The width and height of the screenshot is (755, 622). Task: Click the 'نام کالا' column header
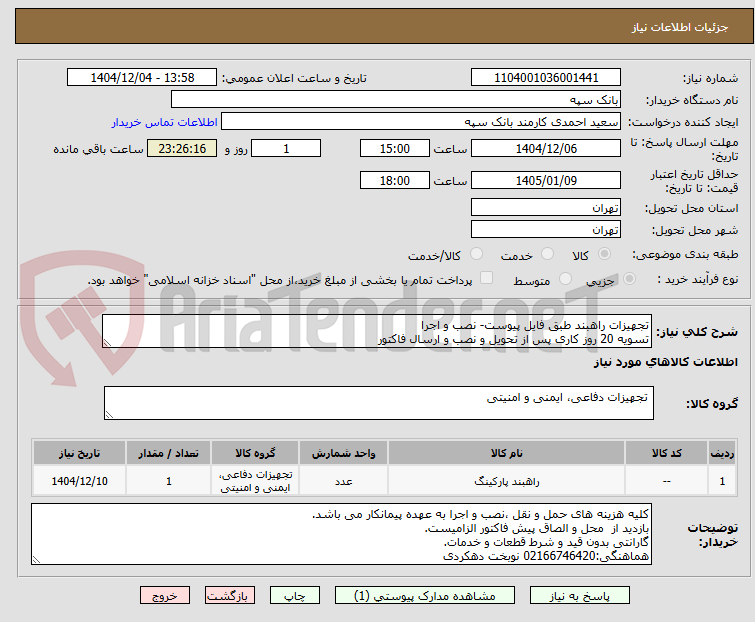(507, 453)
